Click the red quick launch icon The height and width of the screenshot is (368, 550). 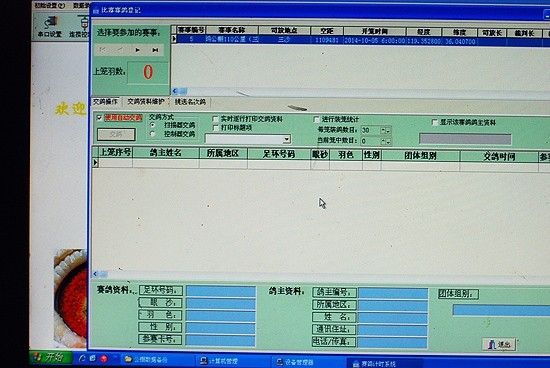(x=104, y=359)
